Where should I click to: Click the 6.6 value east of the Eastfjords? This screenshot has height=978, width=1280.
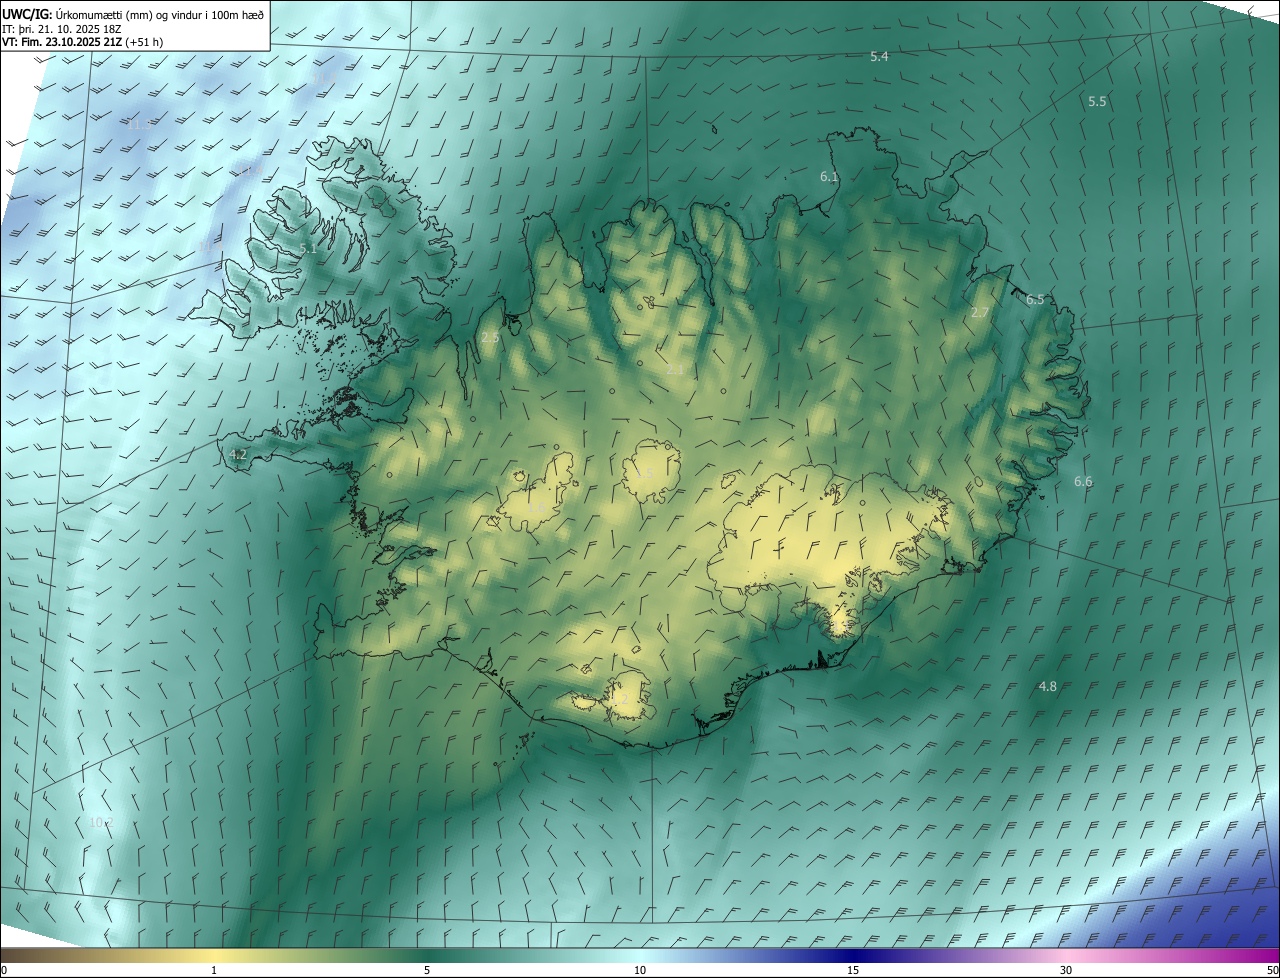coord(1083,482)
